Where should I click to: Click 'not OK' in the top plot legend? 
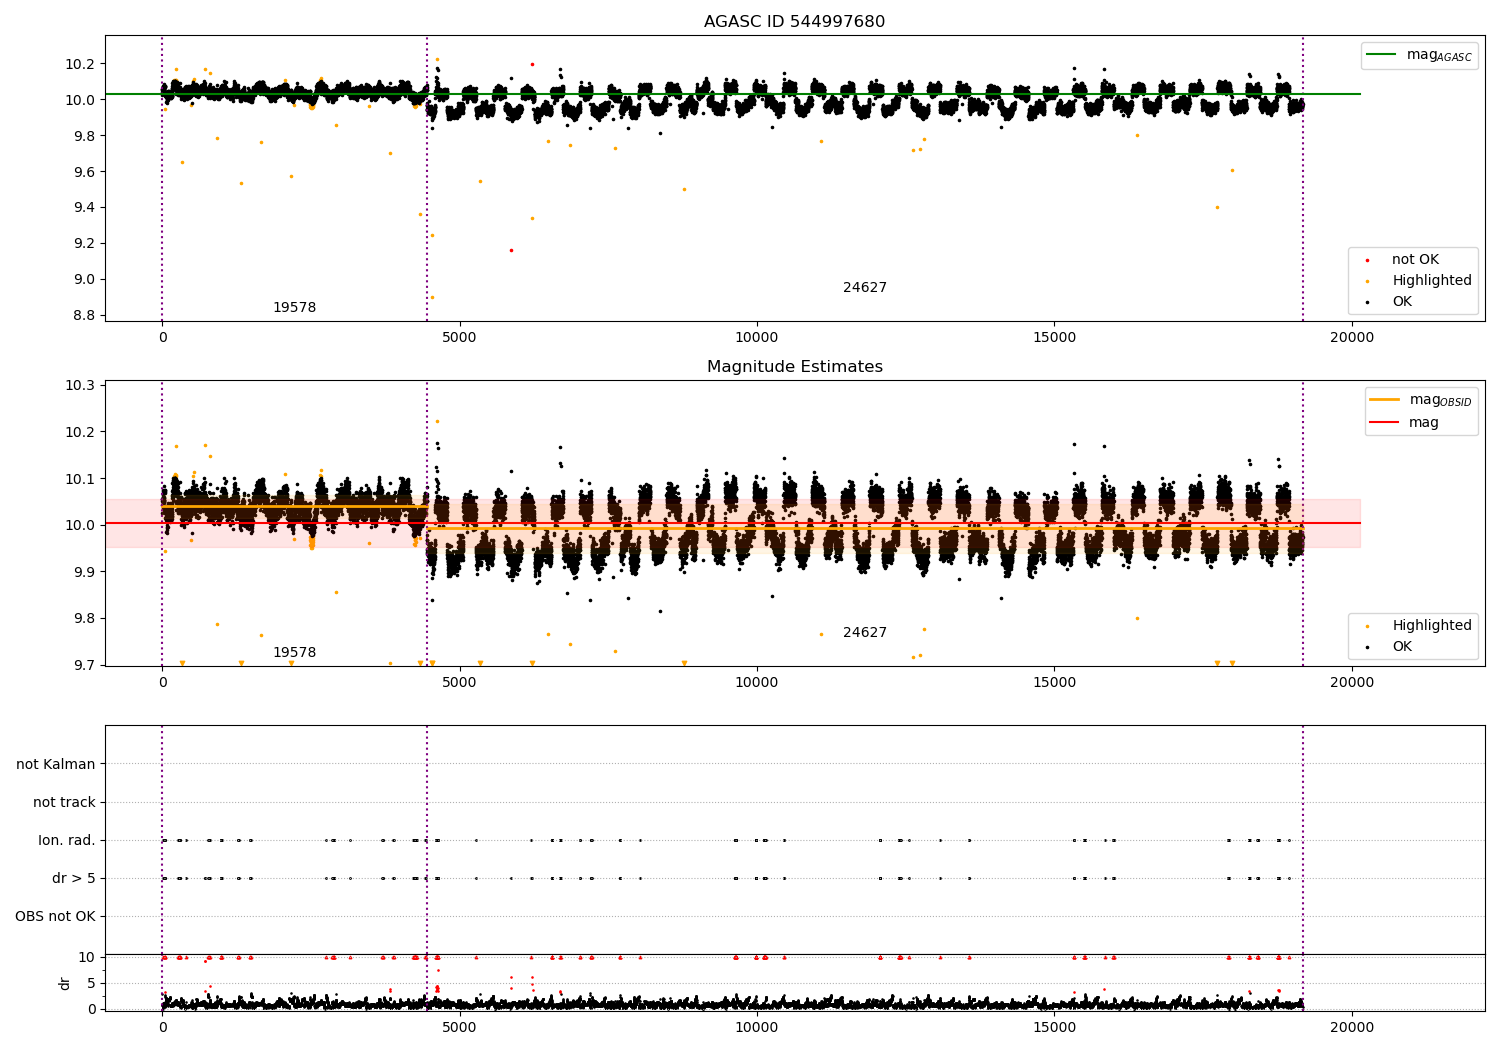pyautogui.click(x=1415, y=260)
